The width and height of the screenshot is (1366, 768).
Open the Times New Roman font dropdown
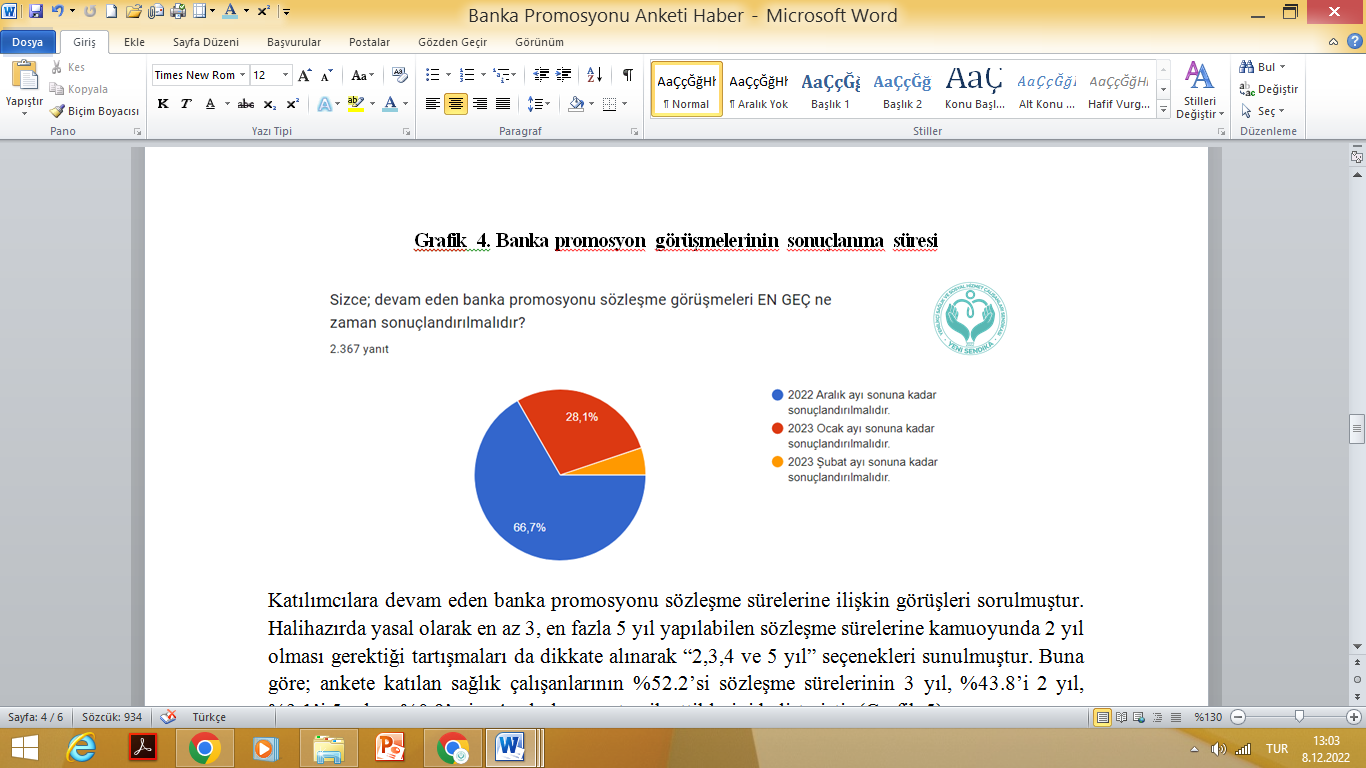[243, 75]
